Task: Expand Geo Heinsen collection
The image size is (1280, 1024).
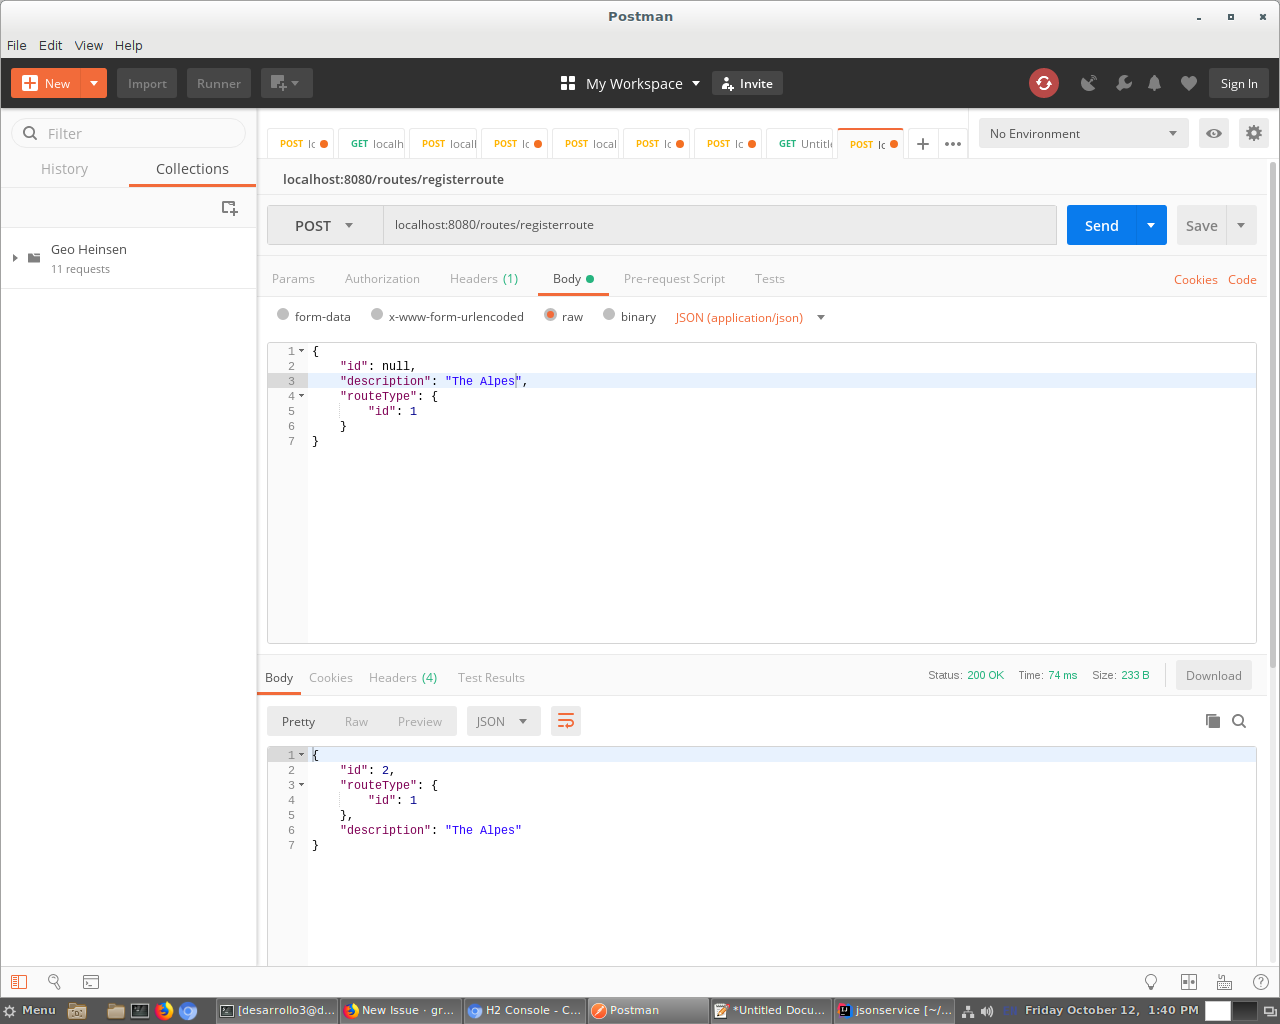Action: (15, 258)
